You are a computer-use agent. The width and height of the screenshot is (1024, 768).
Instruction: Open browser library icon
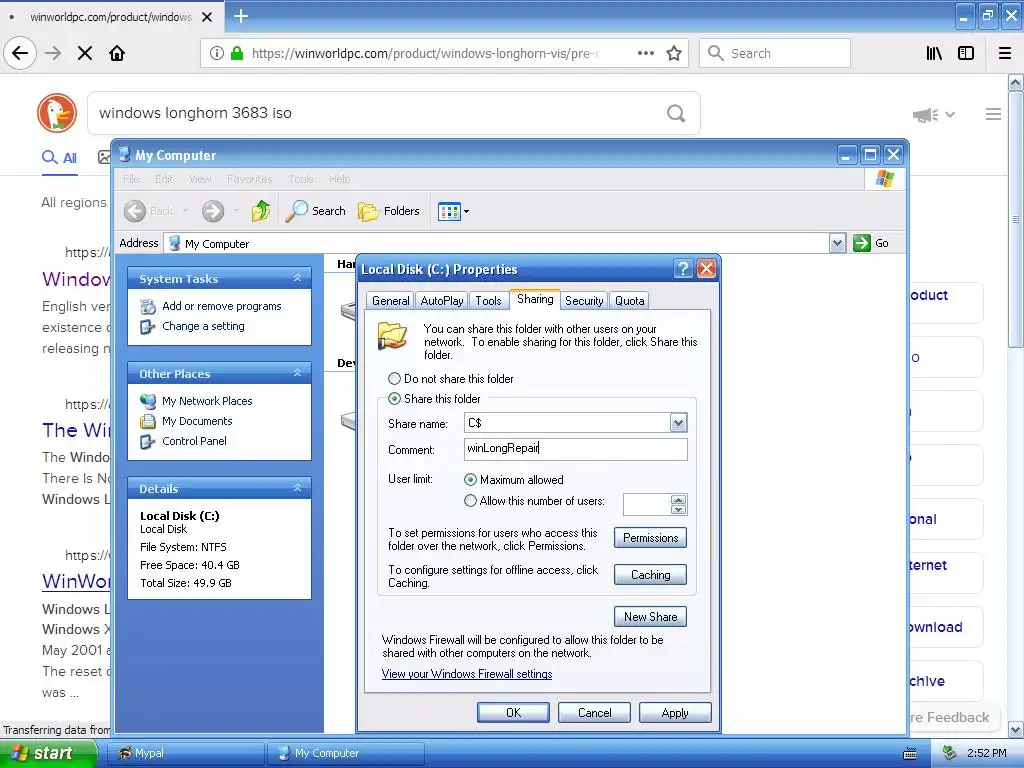pyautogui.click(x=935, y=53)
